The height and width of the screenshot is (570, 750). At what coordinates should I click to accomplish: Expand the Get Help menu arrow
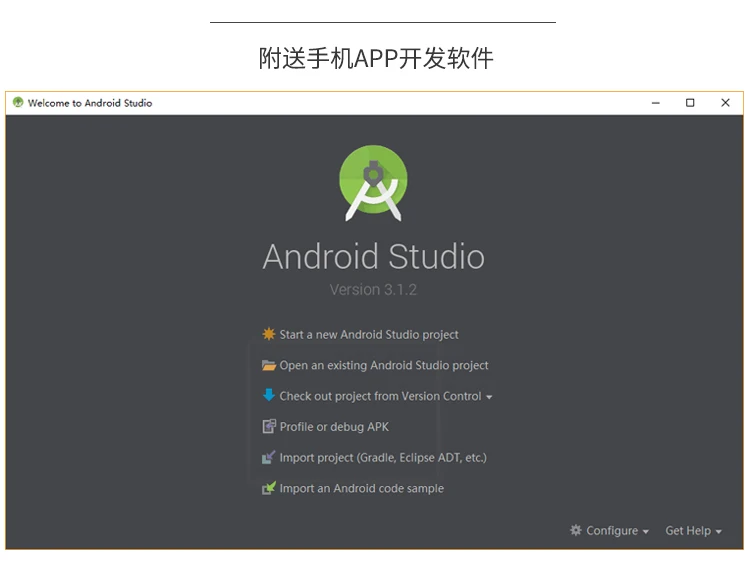(x=718, y=532)
